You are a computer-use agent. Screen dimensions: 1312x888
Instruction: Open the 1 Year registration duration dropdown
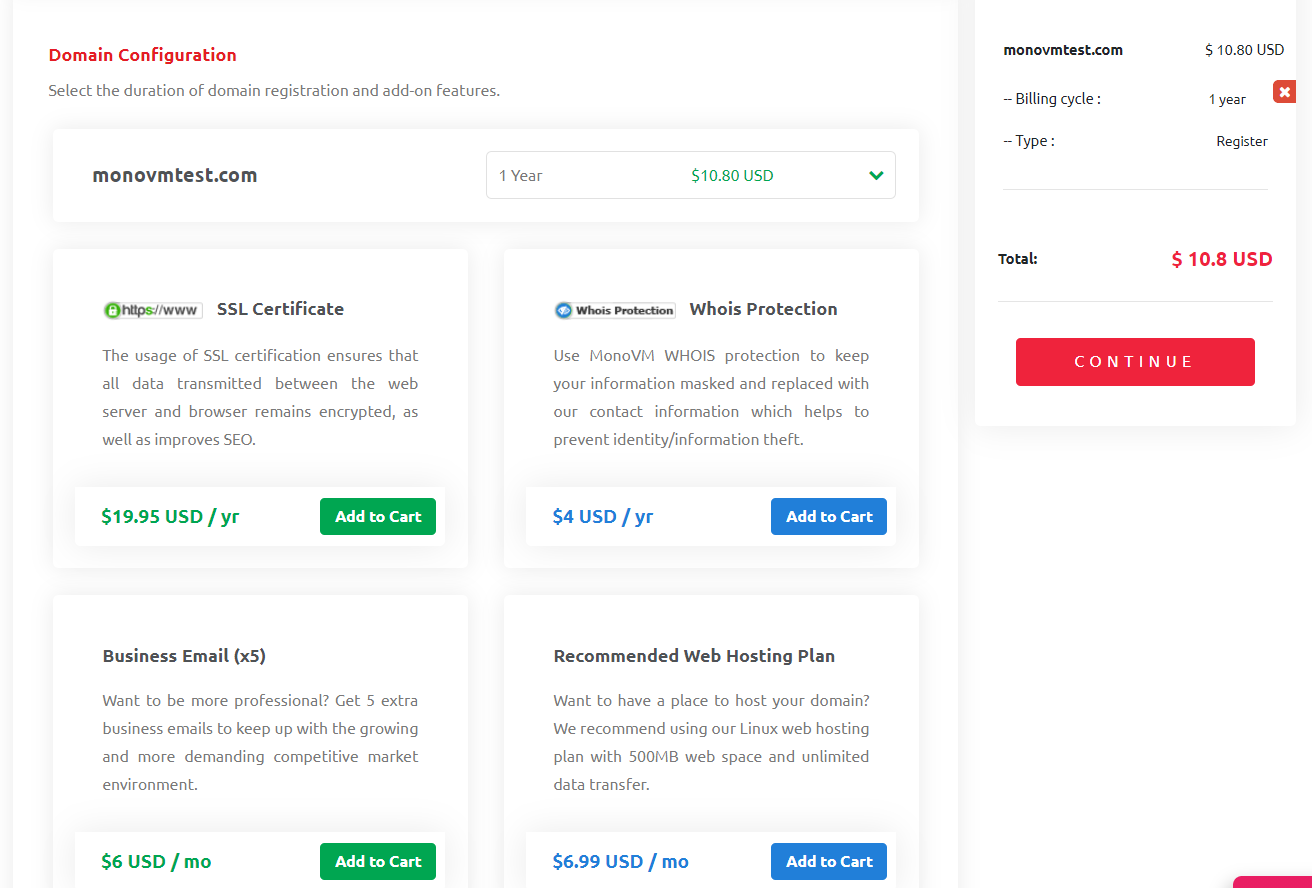[x=690, y=175]
